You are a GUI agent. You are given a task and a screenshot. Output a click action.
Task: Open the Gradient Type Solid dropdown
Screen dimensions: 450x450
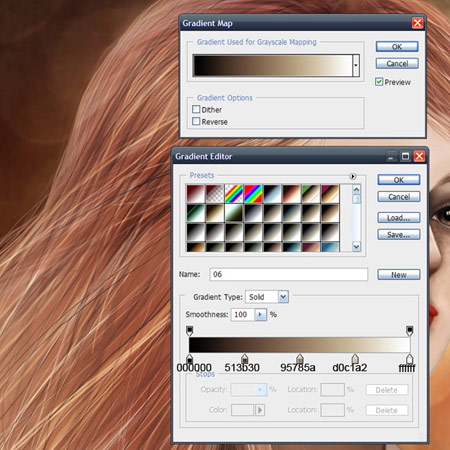(283, 296)
